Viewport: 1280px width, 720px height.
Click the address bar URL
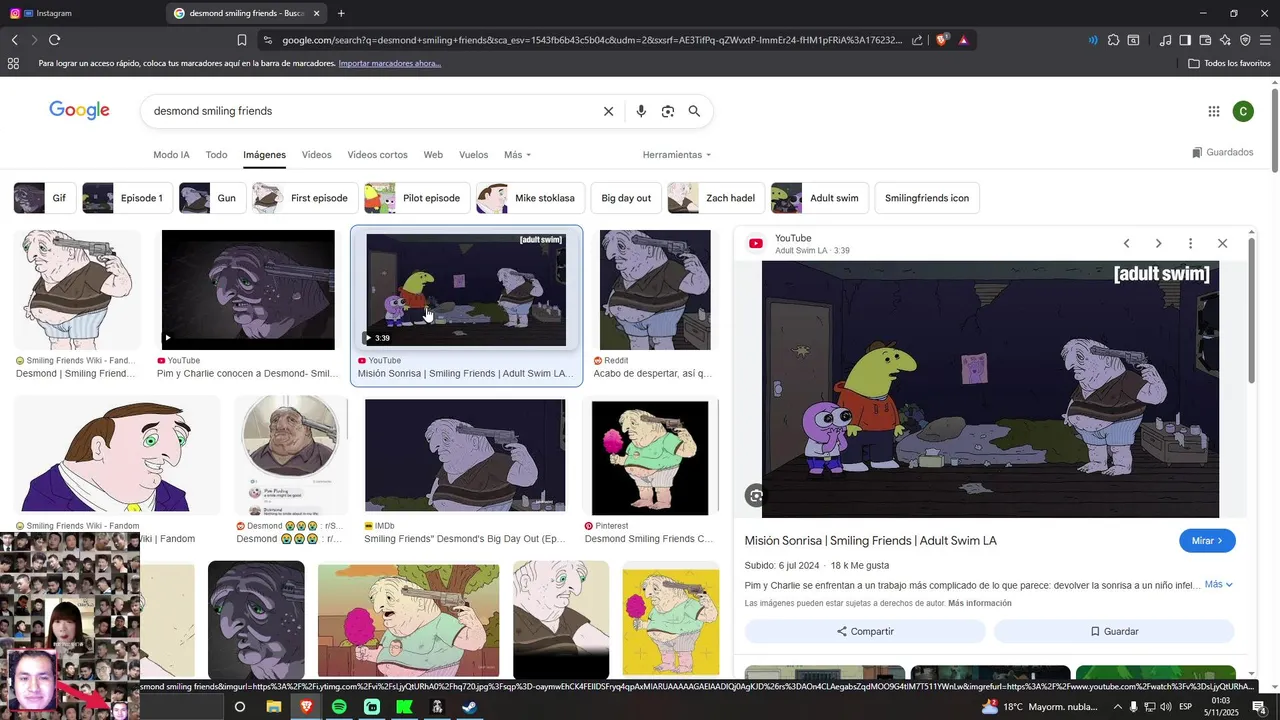pyautogui.click(x=591, y=40)
